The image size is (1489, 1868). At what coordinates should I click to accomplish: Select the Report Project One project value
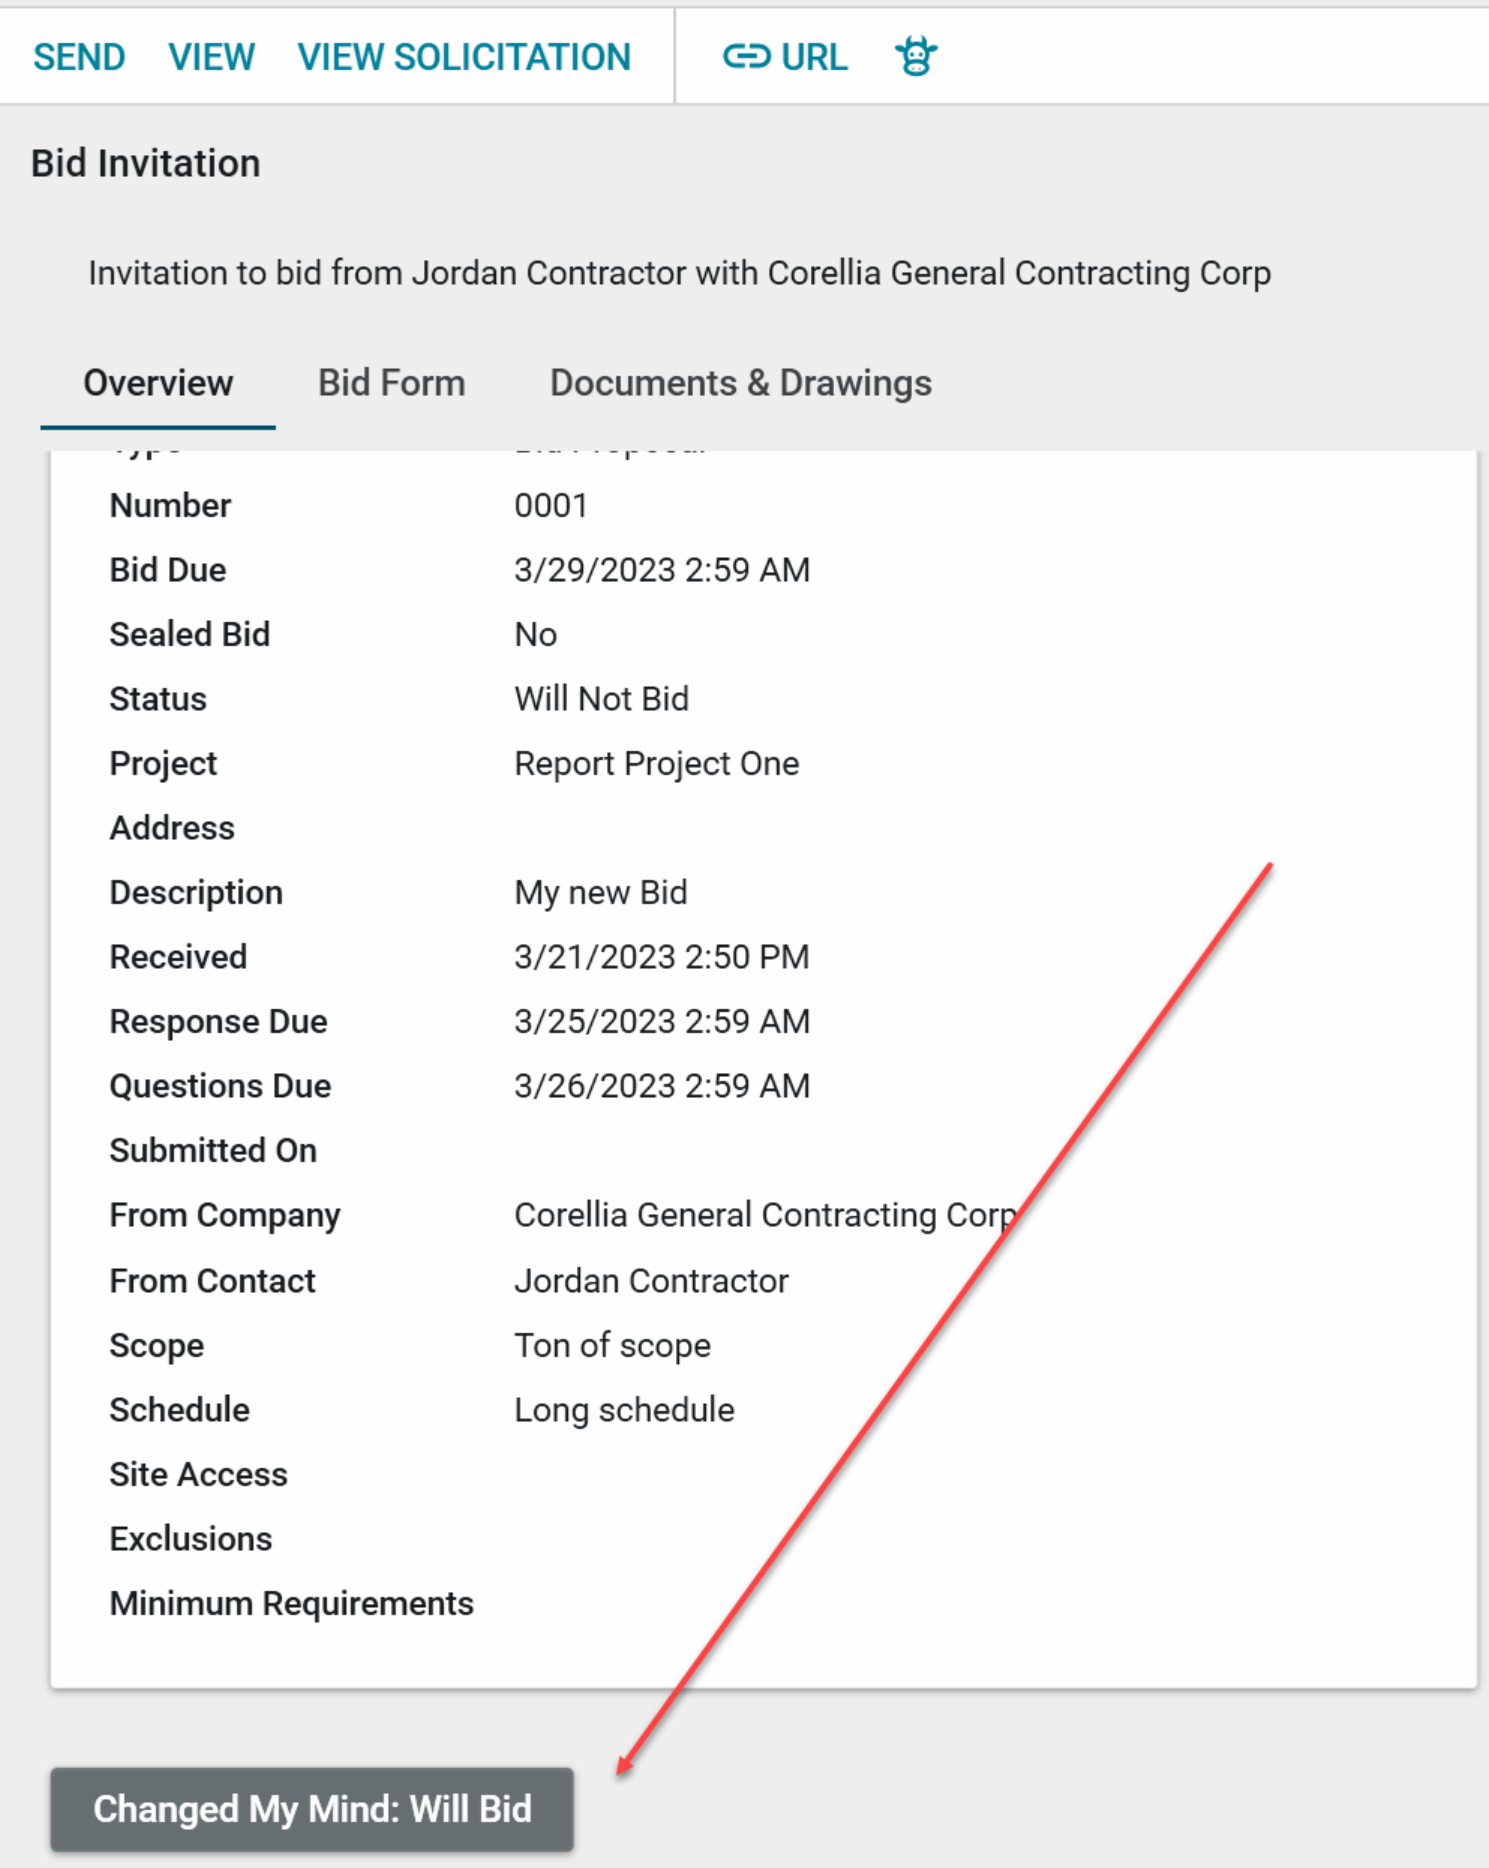656,764
